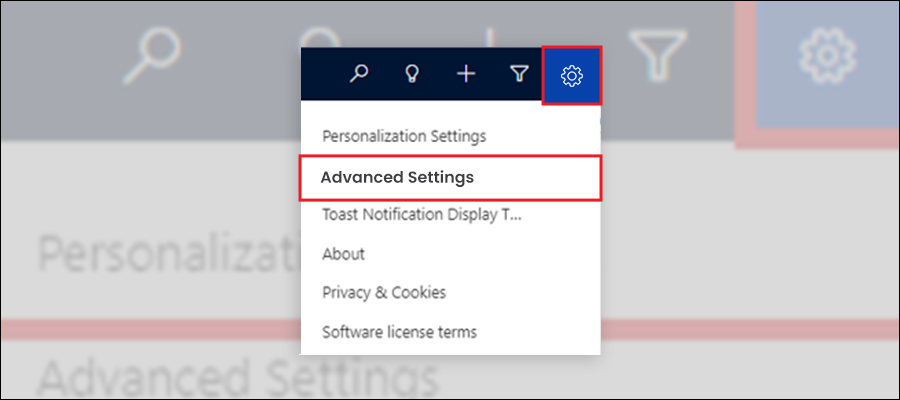Click the large blurred gear in top-right background
The height and width of the screenshot is (400, 900).
828,55
